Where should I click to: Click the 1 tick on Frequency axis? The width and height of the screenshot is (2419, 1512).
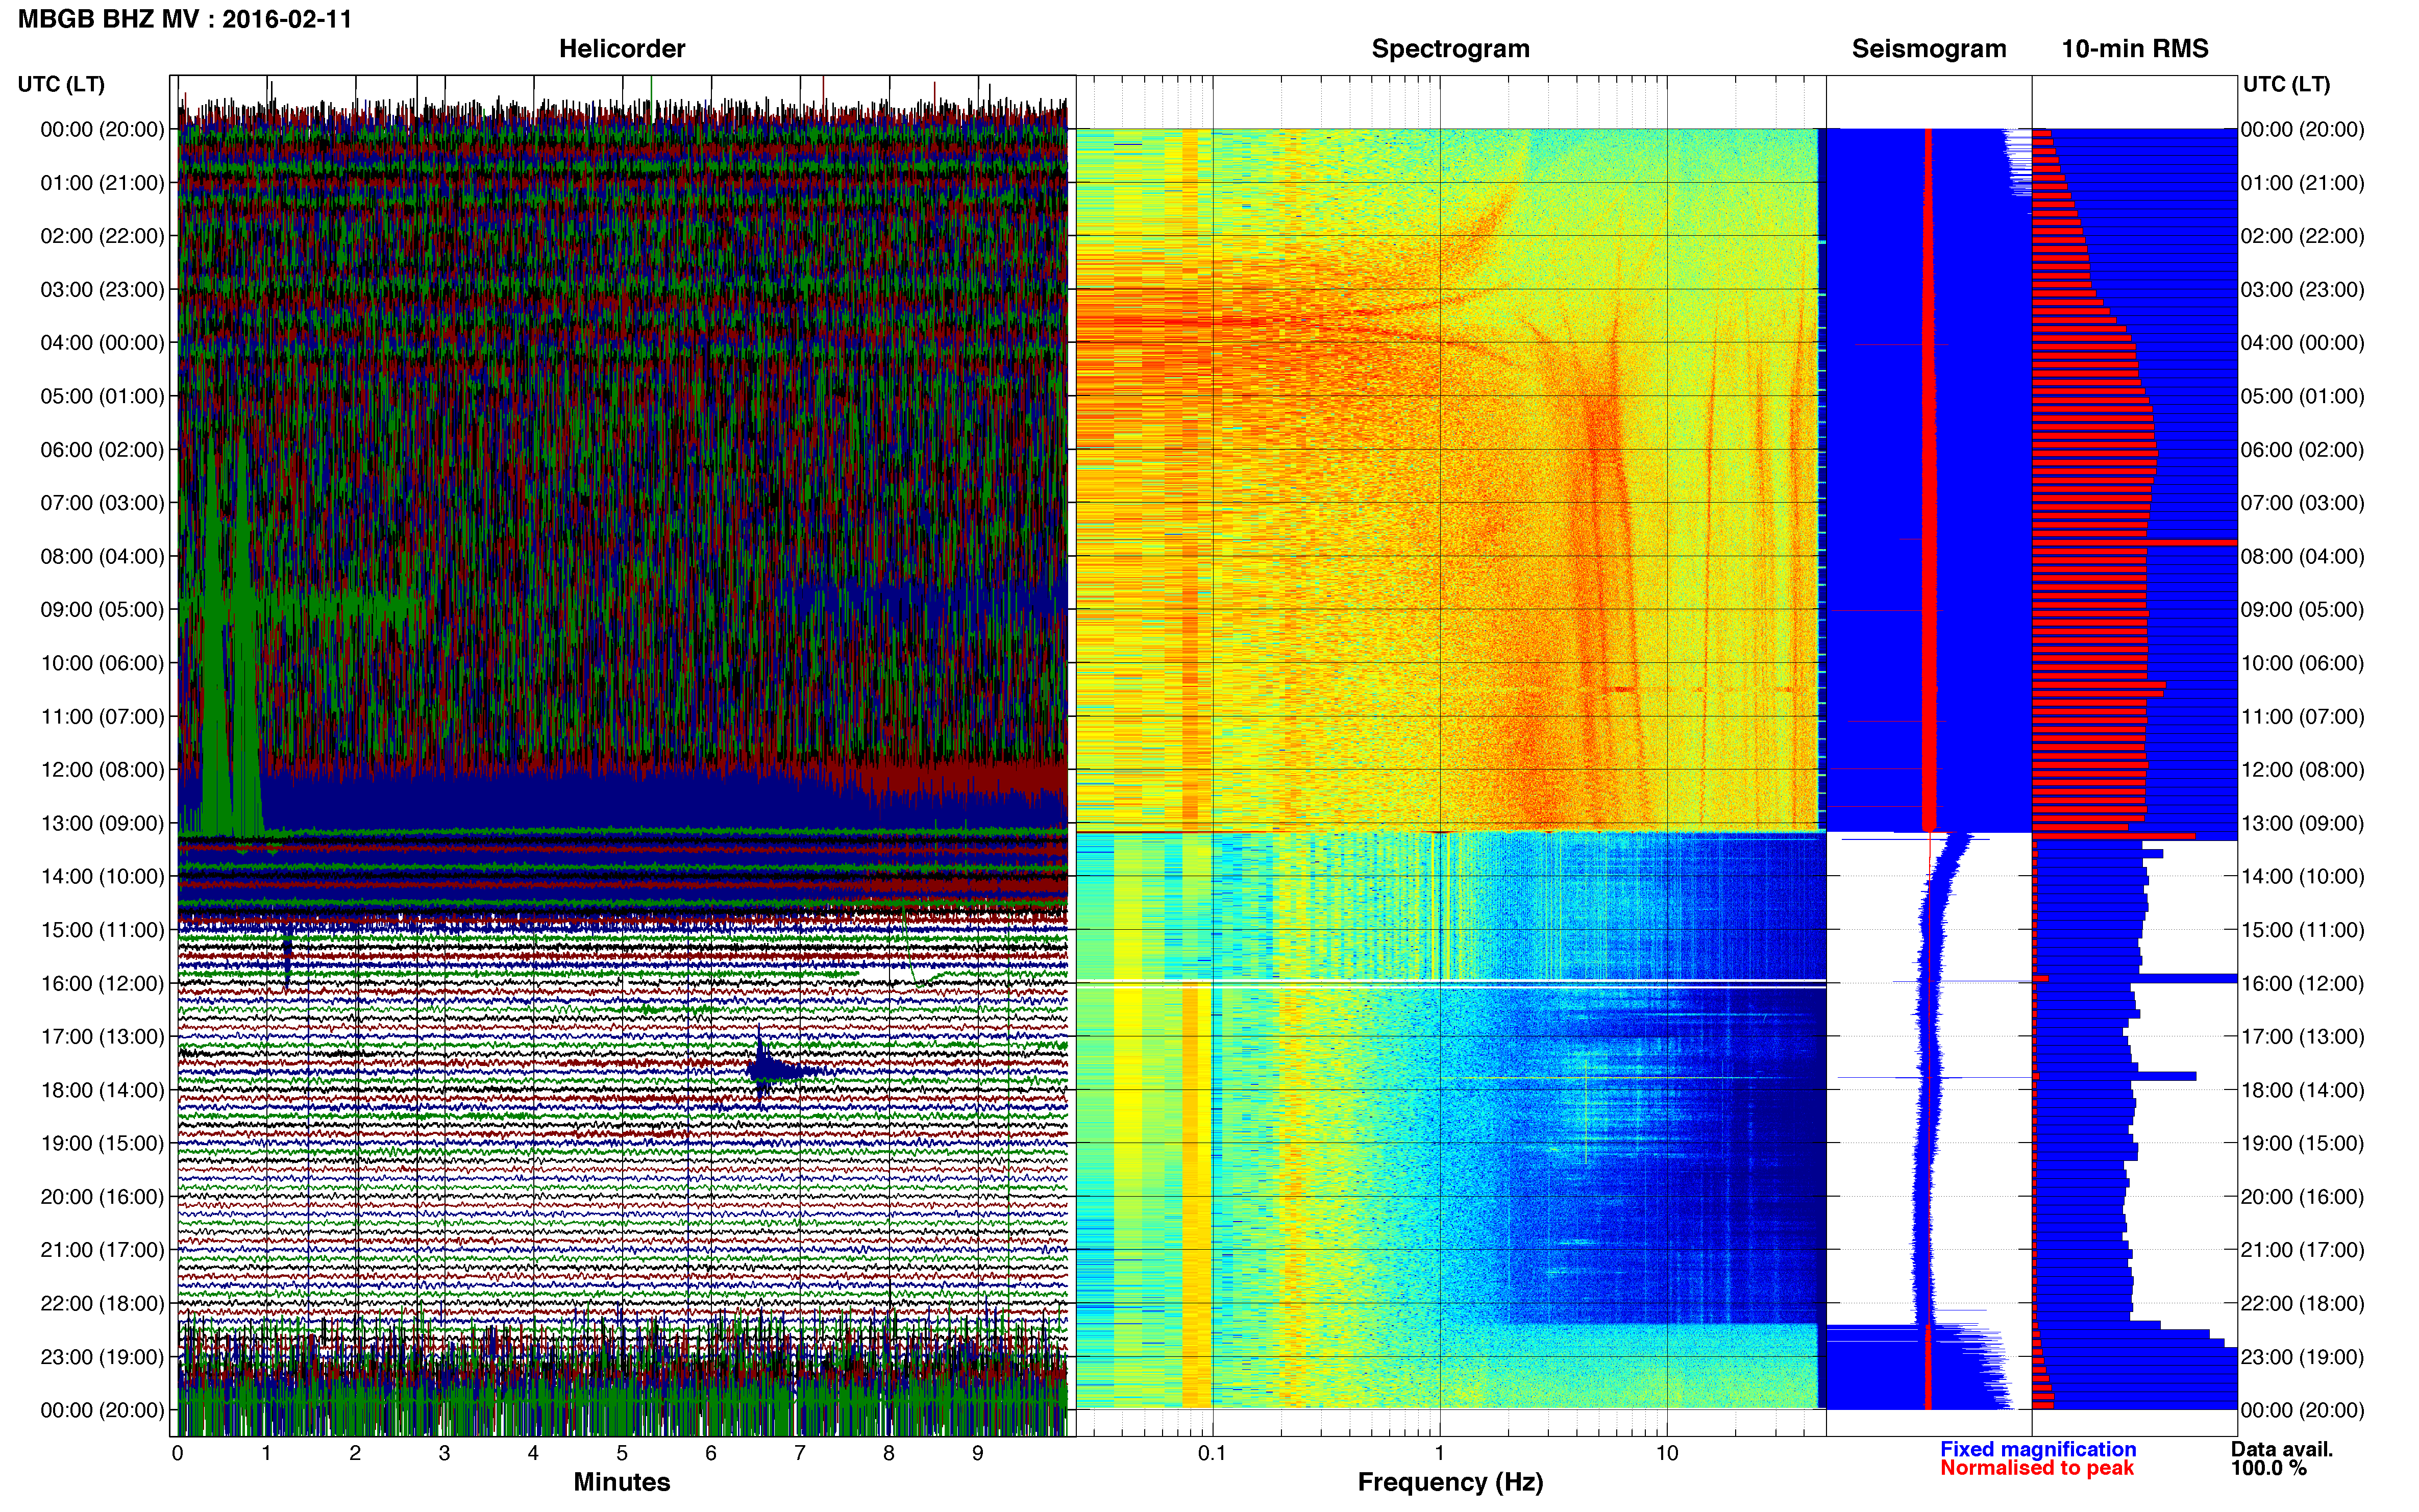[x=1440, y=1454]
